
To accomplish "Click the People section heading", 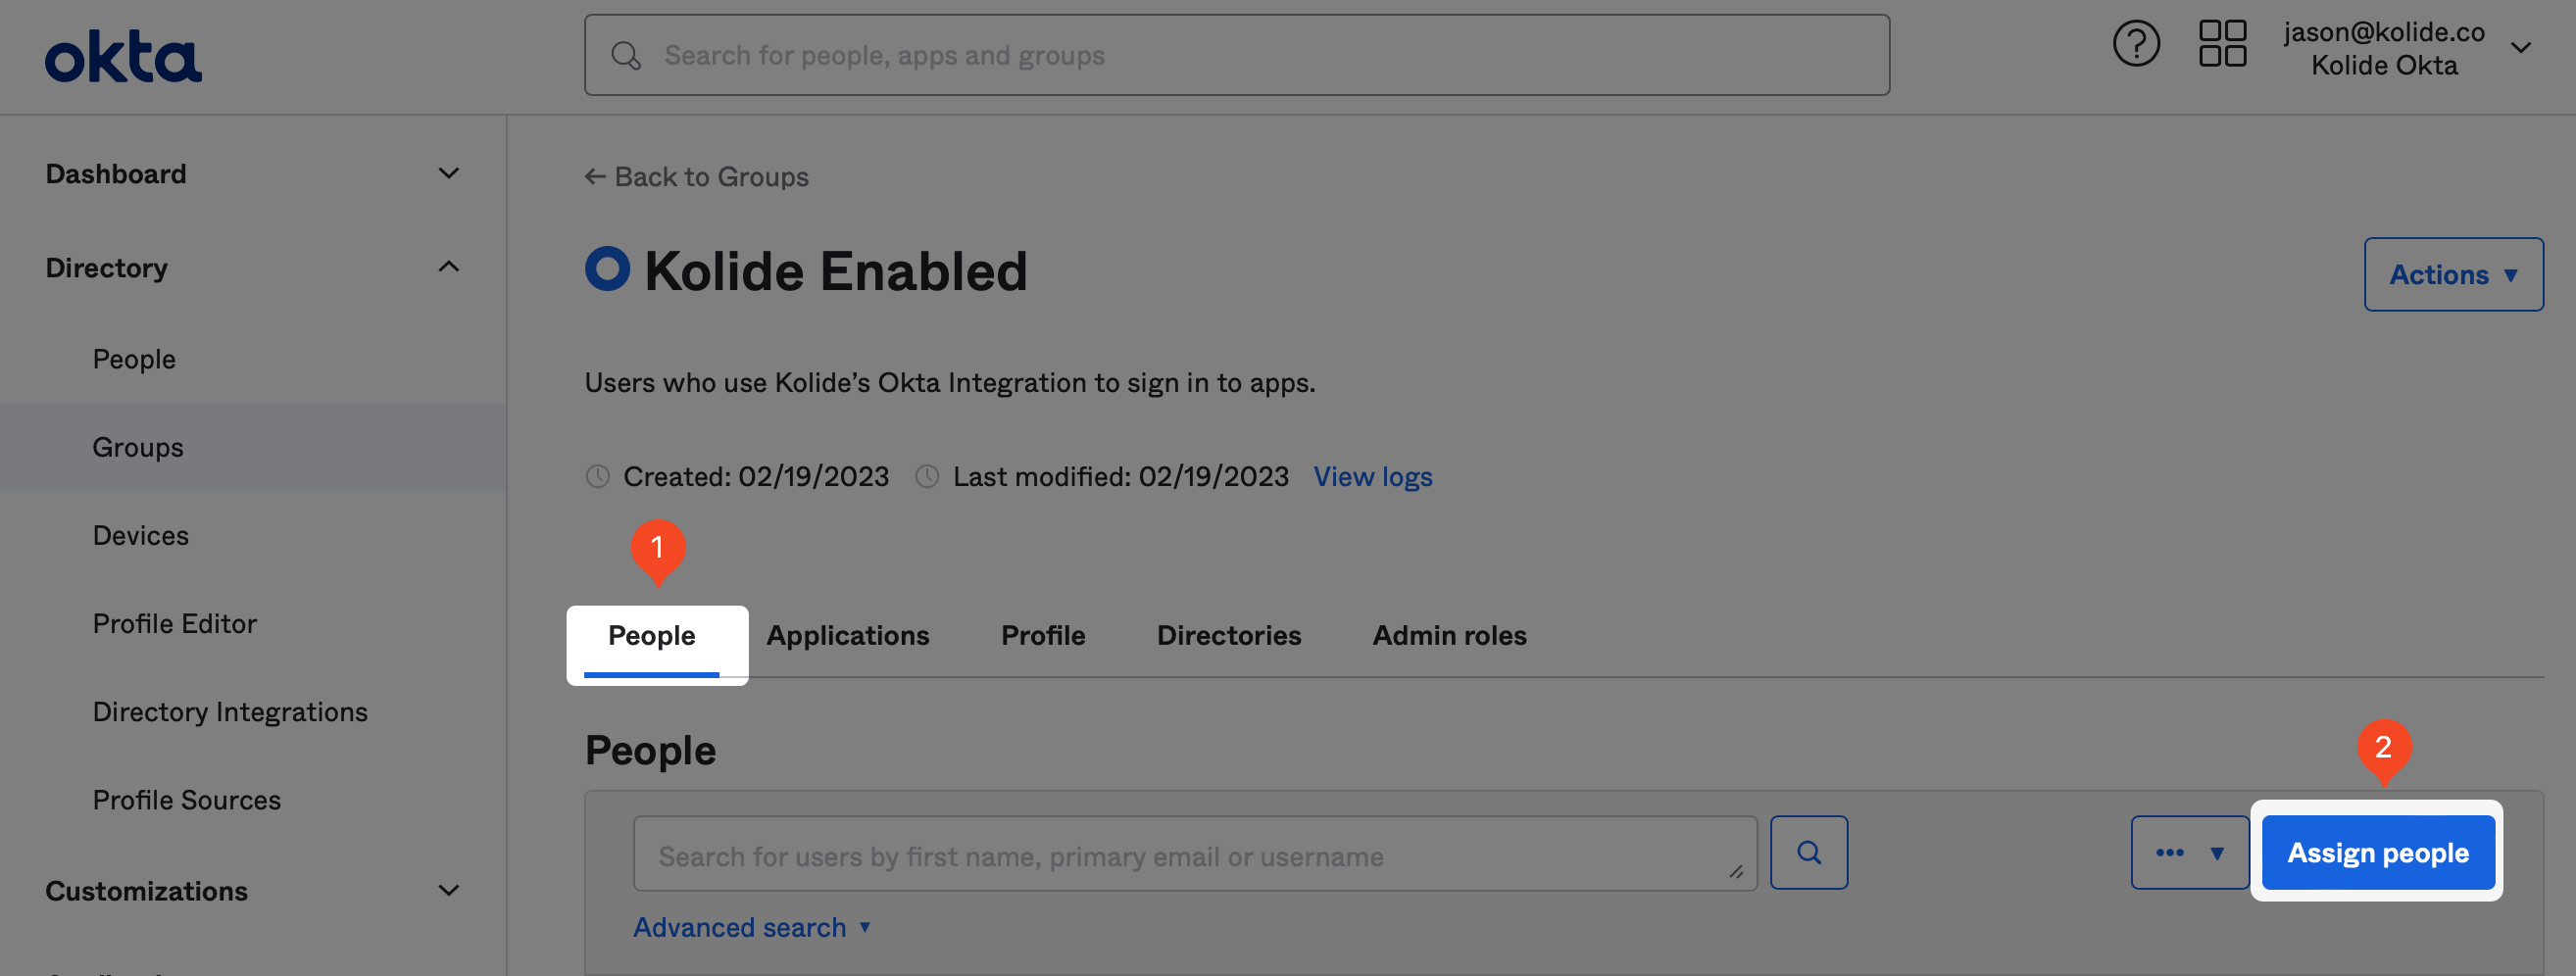I will tap(650, 751).
